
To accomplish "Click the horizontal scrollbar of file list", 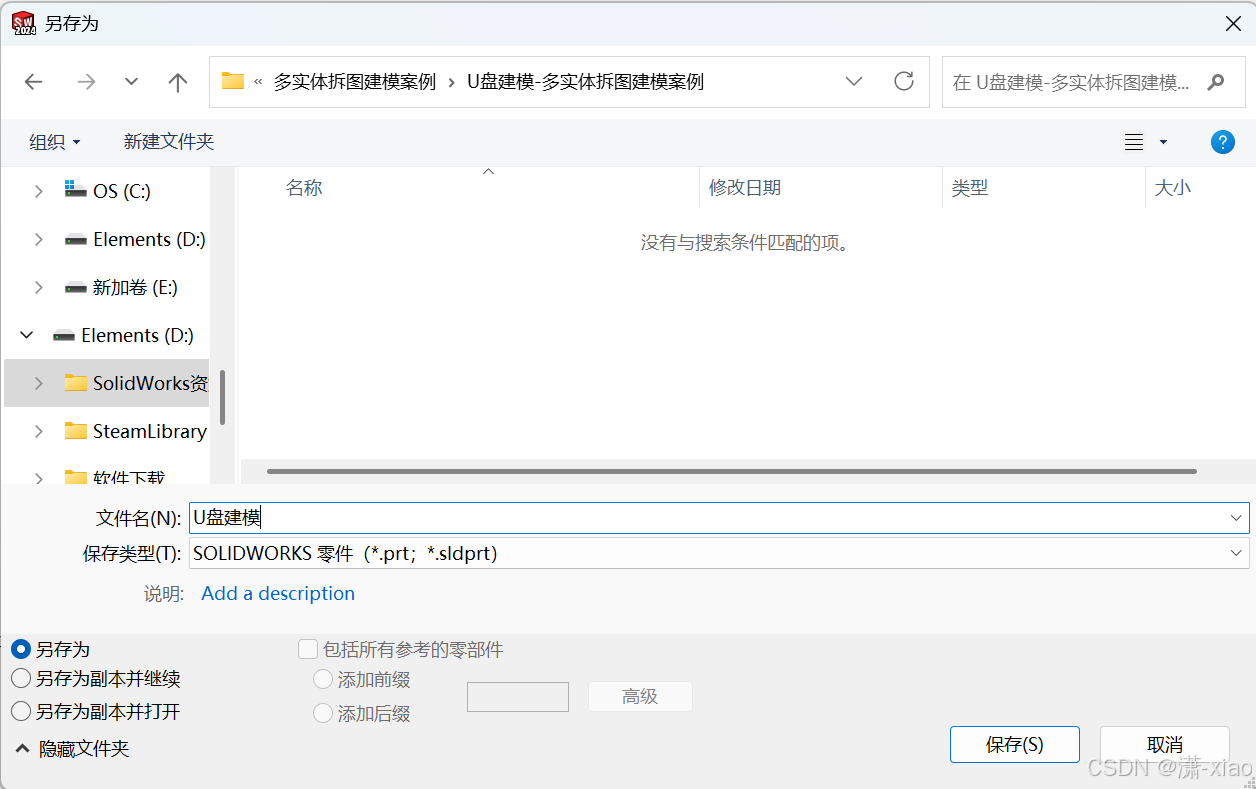I will click(x=732, y=471).
